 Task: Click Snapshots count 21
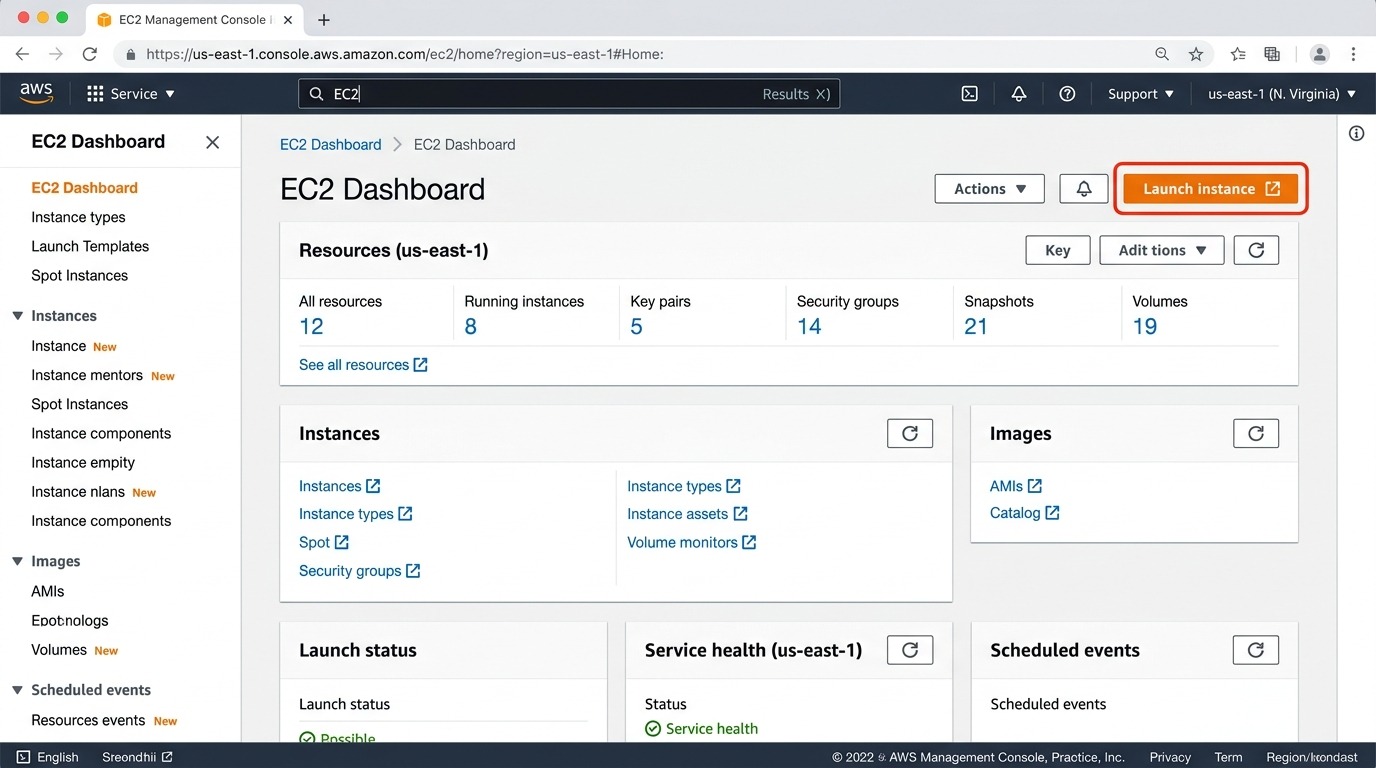pos(976,327)
